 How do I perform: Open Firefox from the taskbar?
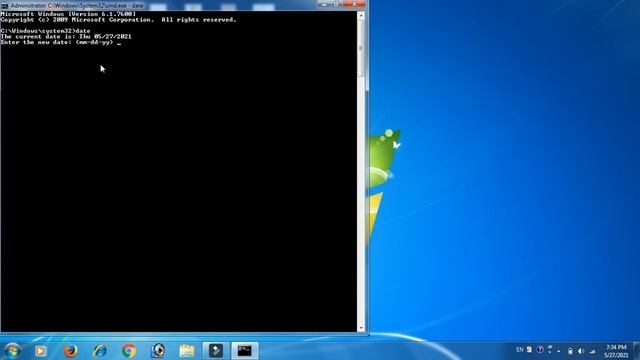[70, 351]
